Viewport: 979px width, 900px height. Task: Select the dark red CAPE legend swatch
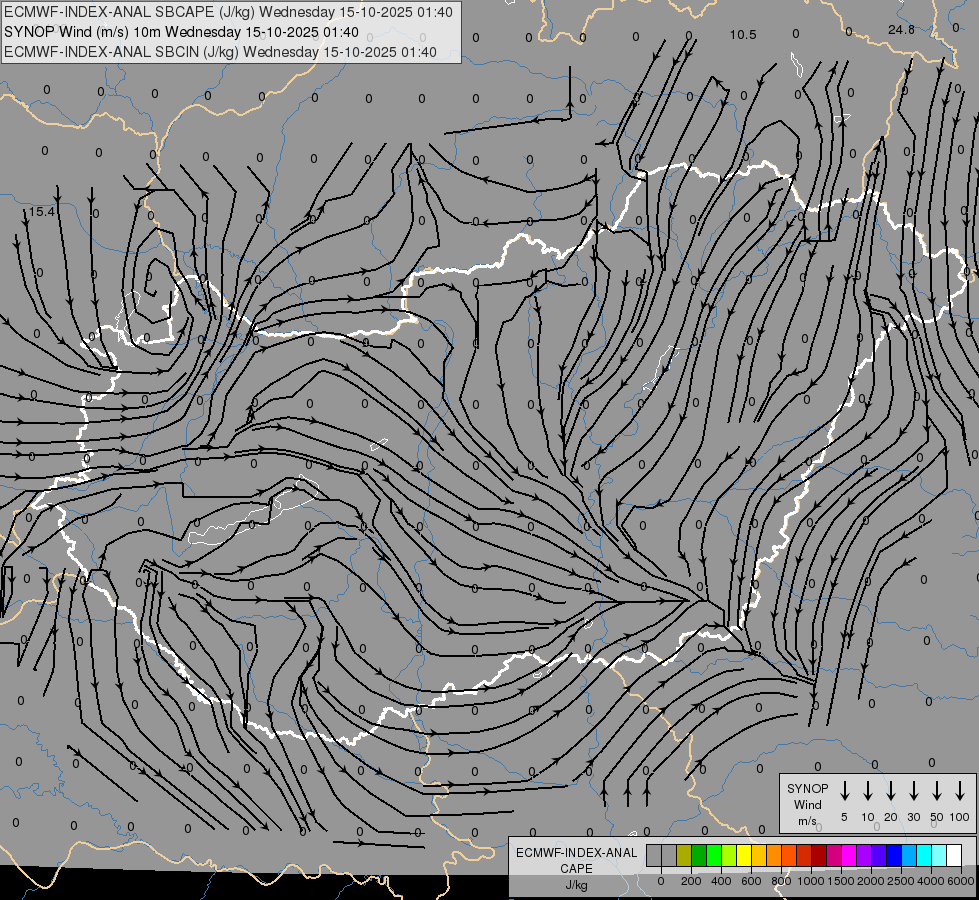819,855
